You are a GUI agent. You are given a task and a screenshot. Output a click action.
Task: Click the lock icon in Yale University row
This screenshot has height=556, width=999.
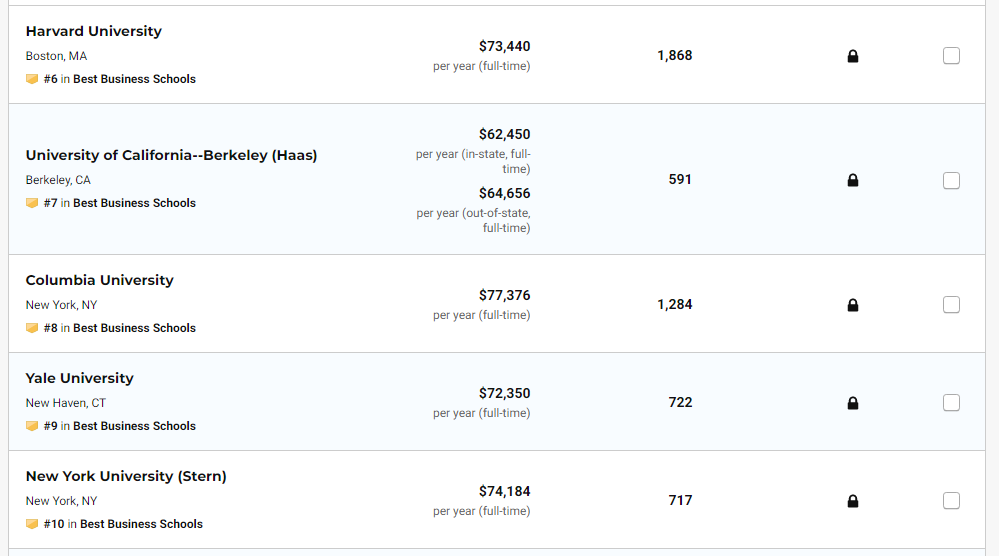click(853, 403)
